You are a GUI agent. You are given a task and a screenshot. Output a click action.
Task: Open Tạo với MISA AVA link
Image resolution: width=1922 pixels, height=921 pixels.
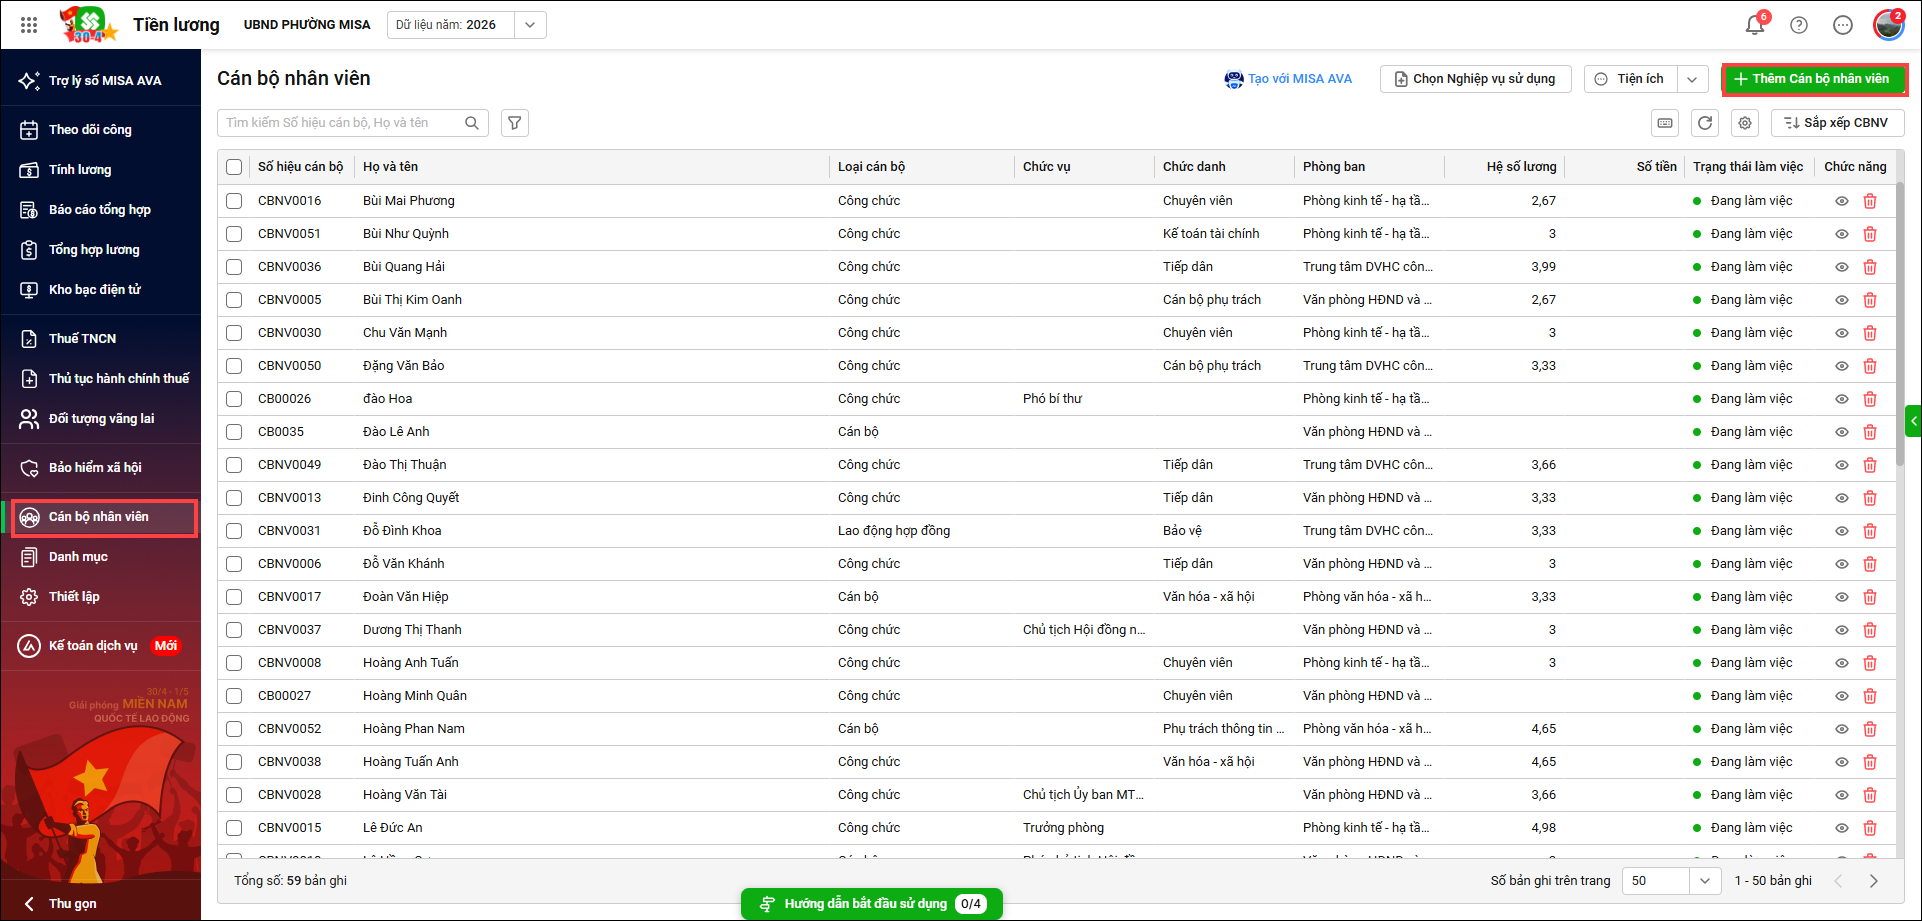pos(1288,79)
